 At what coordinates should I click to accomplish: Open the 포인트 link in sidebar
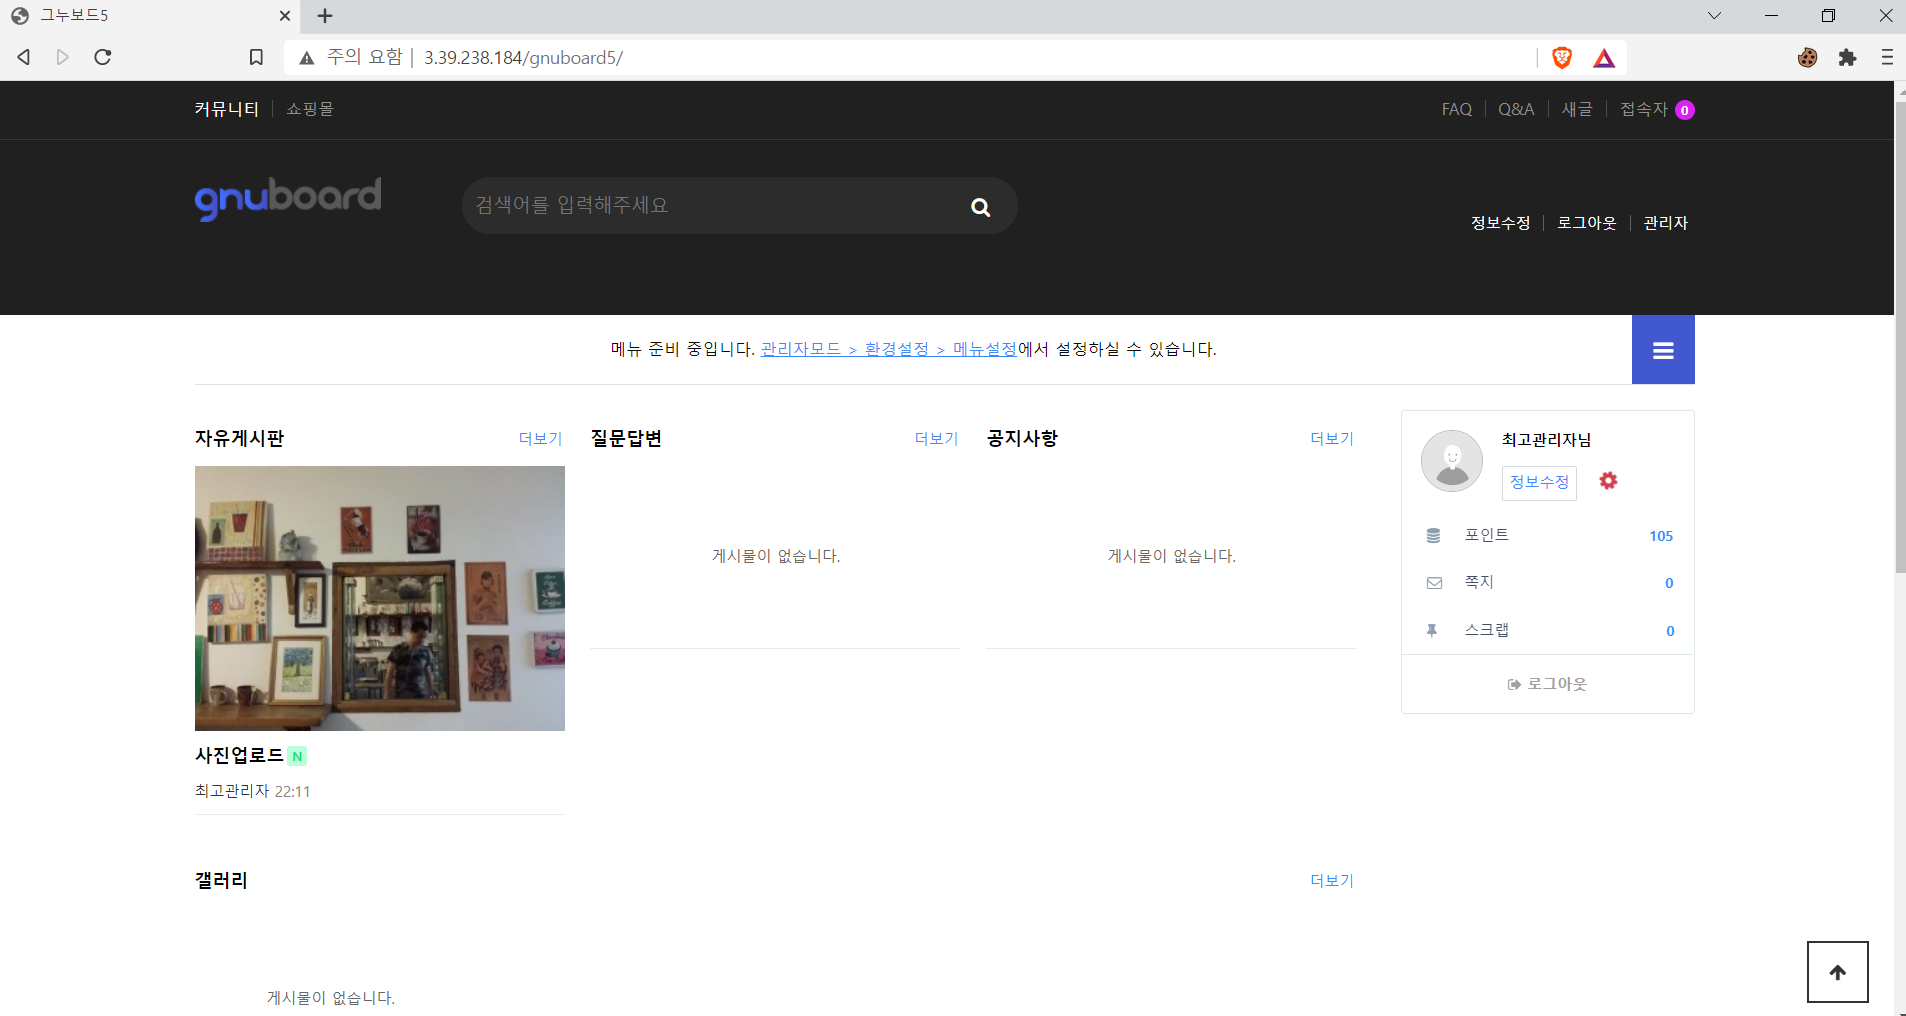pyautogui.click(x=1487, y=535)
